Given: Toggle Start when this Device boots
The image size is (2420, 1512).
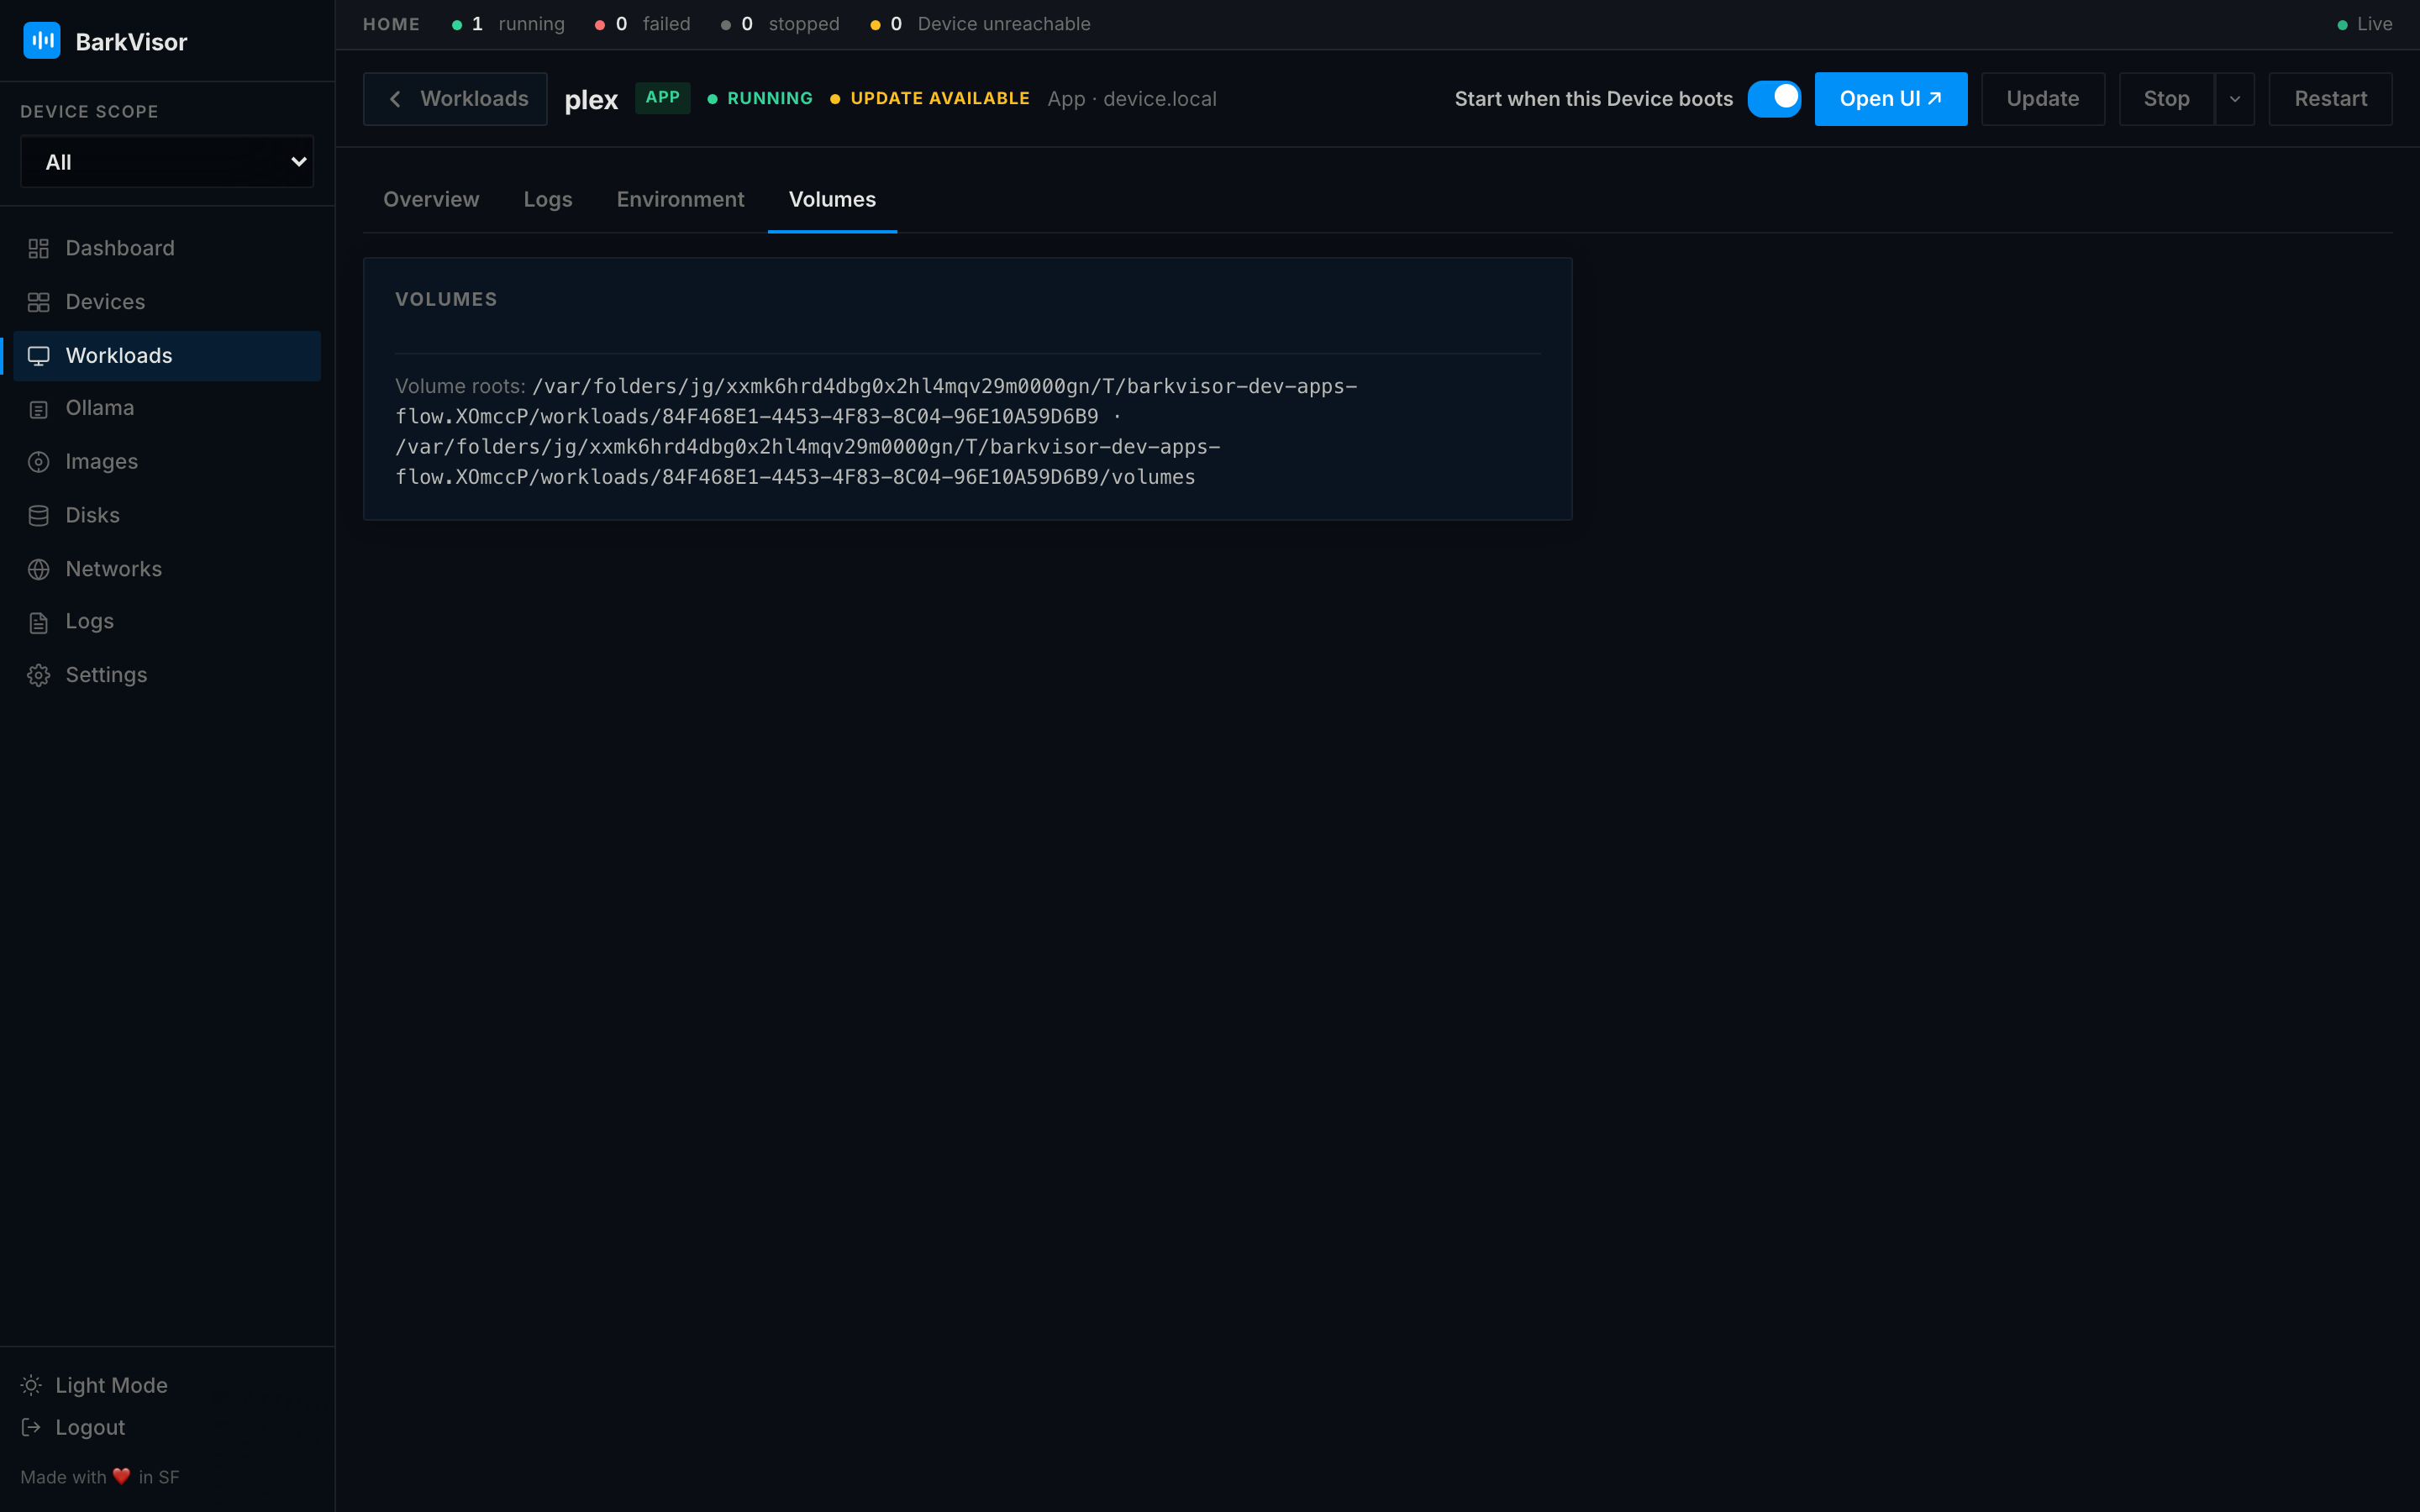Looking at the screenshot, I should coord(1774,98).
